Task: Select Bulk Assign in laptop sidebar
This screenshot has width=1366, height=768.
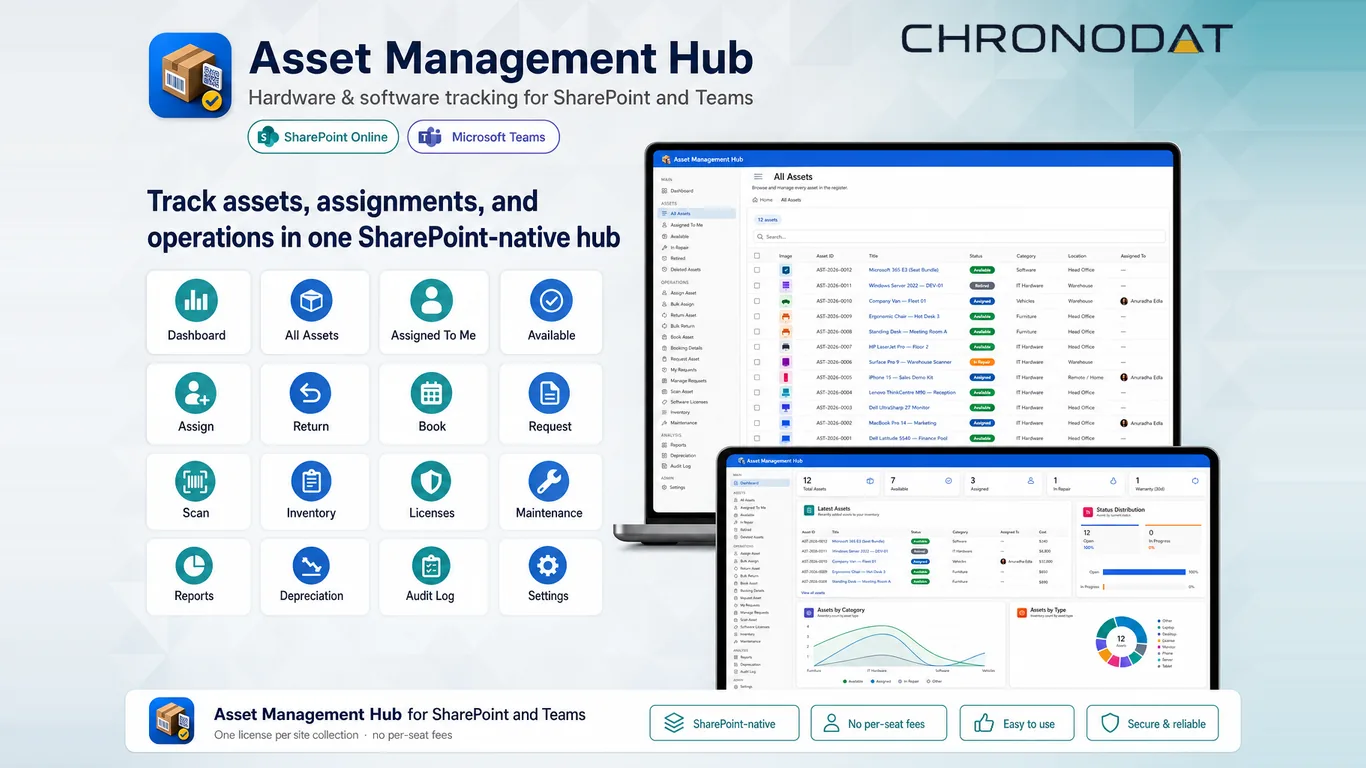Action: point(682,304)
